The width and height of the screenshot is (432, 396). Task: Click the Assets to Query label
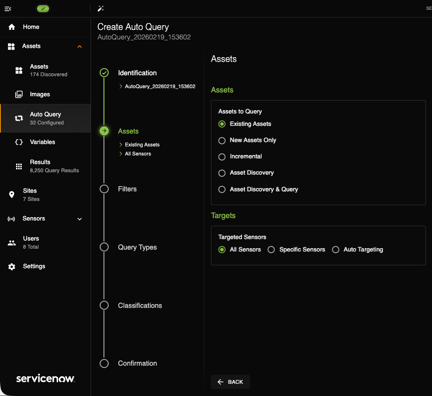pyautogui.click(x=240, y=111)
